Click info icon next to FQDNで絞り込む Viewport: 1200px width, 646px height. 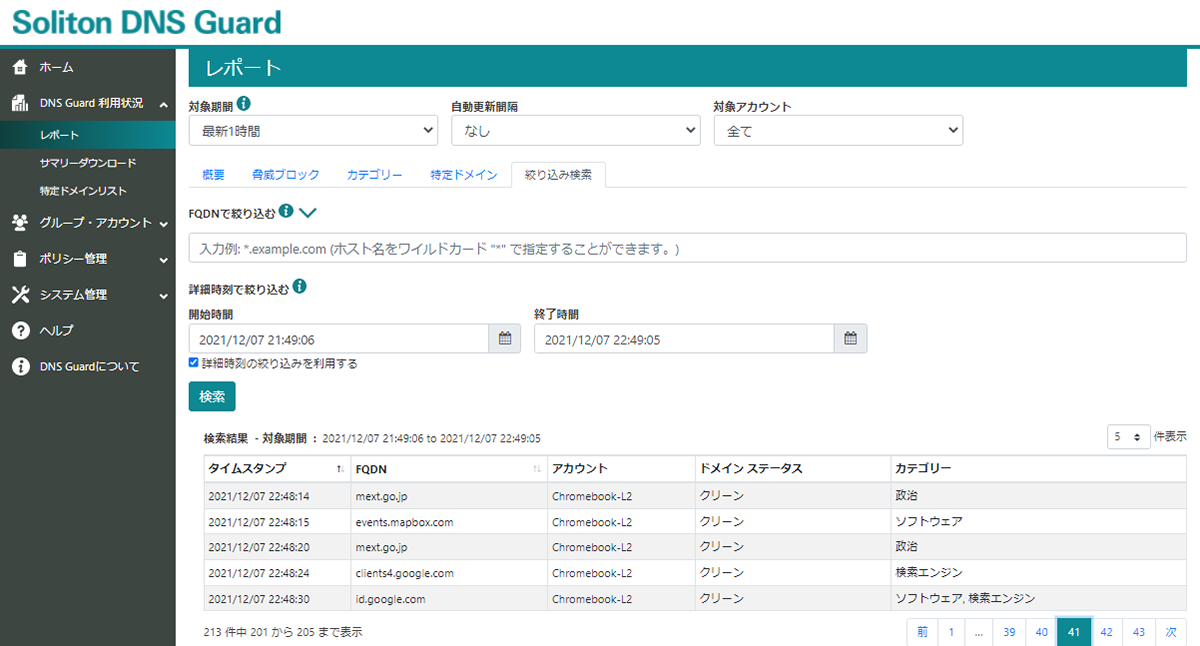point(286,211)
